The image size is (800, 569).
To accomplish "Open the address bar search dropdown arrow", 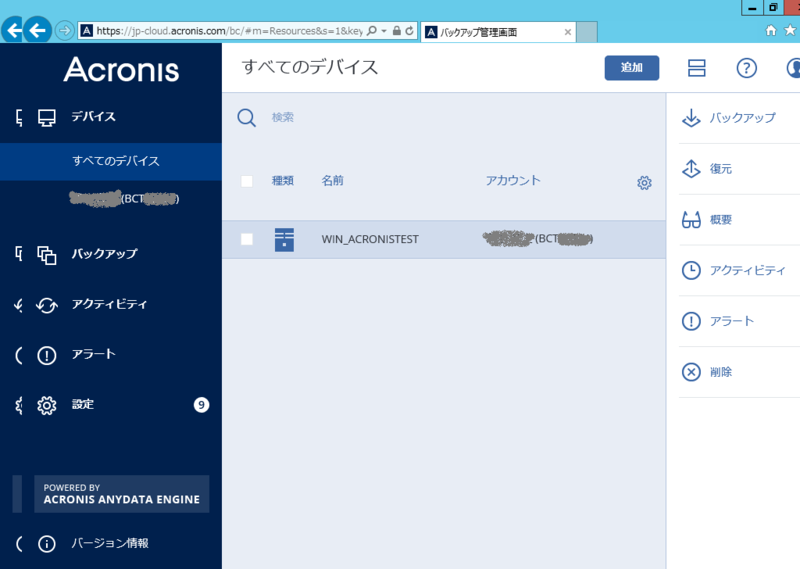I will coord(384,31).
